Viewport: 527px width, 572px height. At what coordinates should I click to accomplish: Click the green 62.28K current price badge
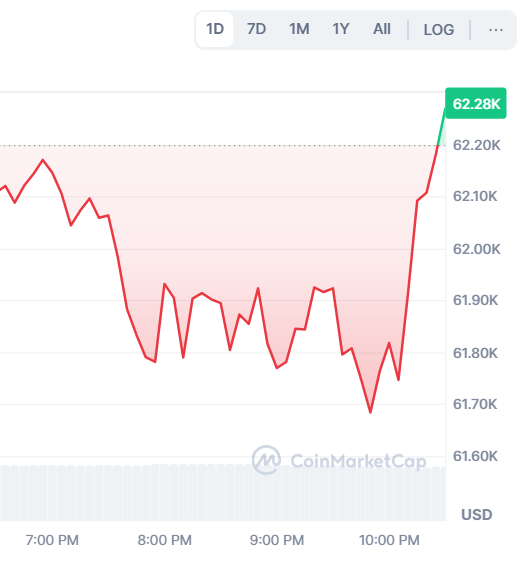(x=476, y=104)
